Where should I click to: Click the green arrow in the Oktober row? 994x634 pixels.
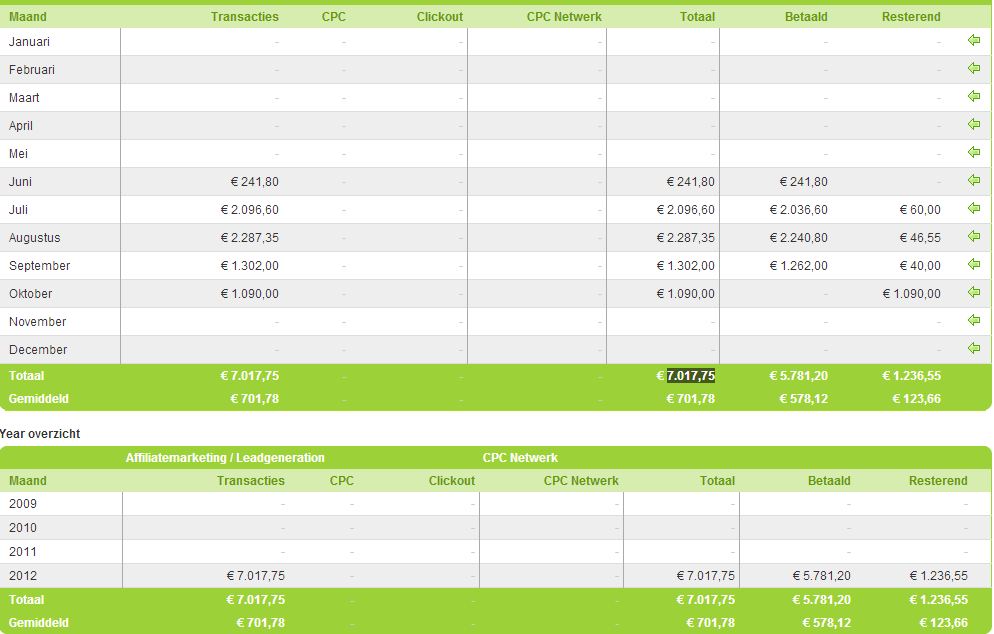point(974,292)
